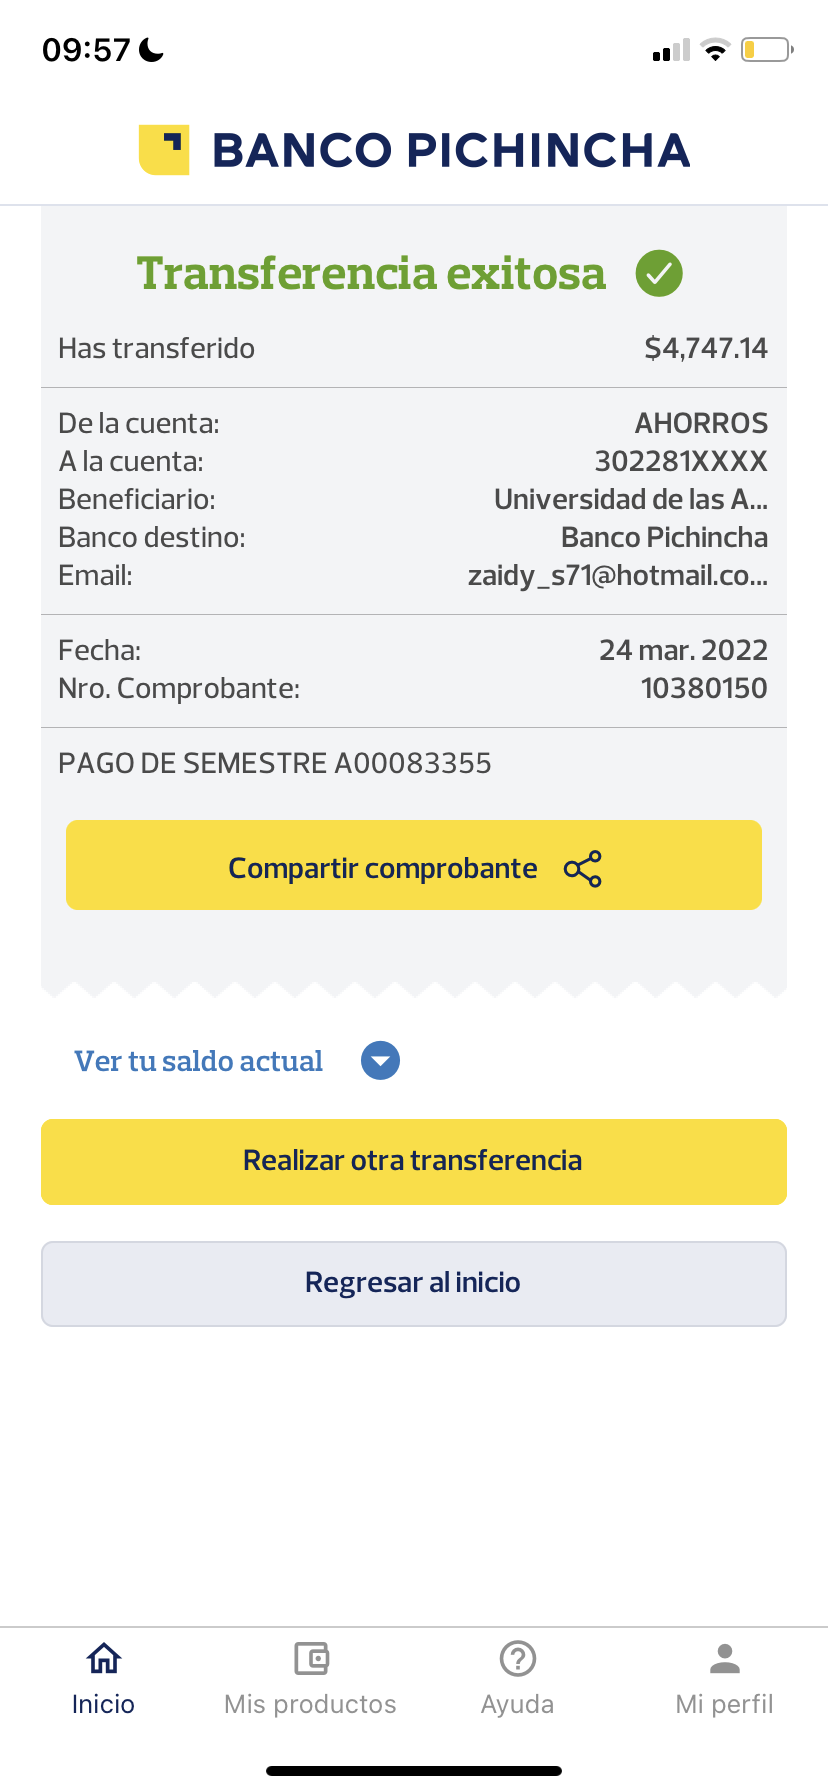The image size is (828, 1792).
Task: Tap Compartir comprobante button text
Action: [383, 868]
